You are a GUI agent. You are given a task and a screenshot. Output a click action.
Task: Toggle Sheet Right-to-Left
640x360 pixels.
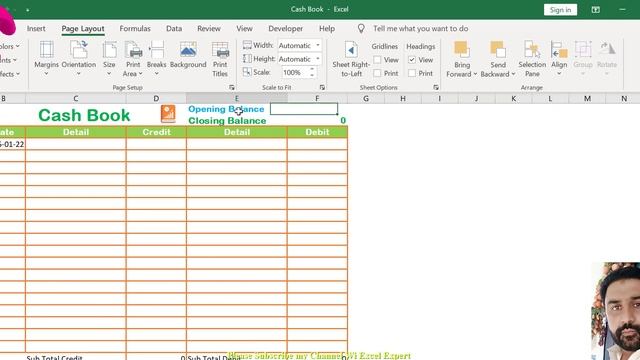click(x=351, y=59)
